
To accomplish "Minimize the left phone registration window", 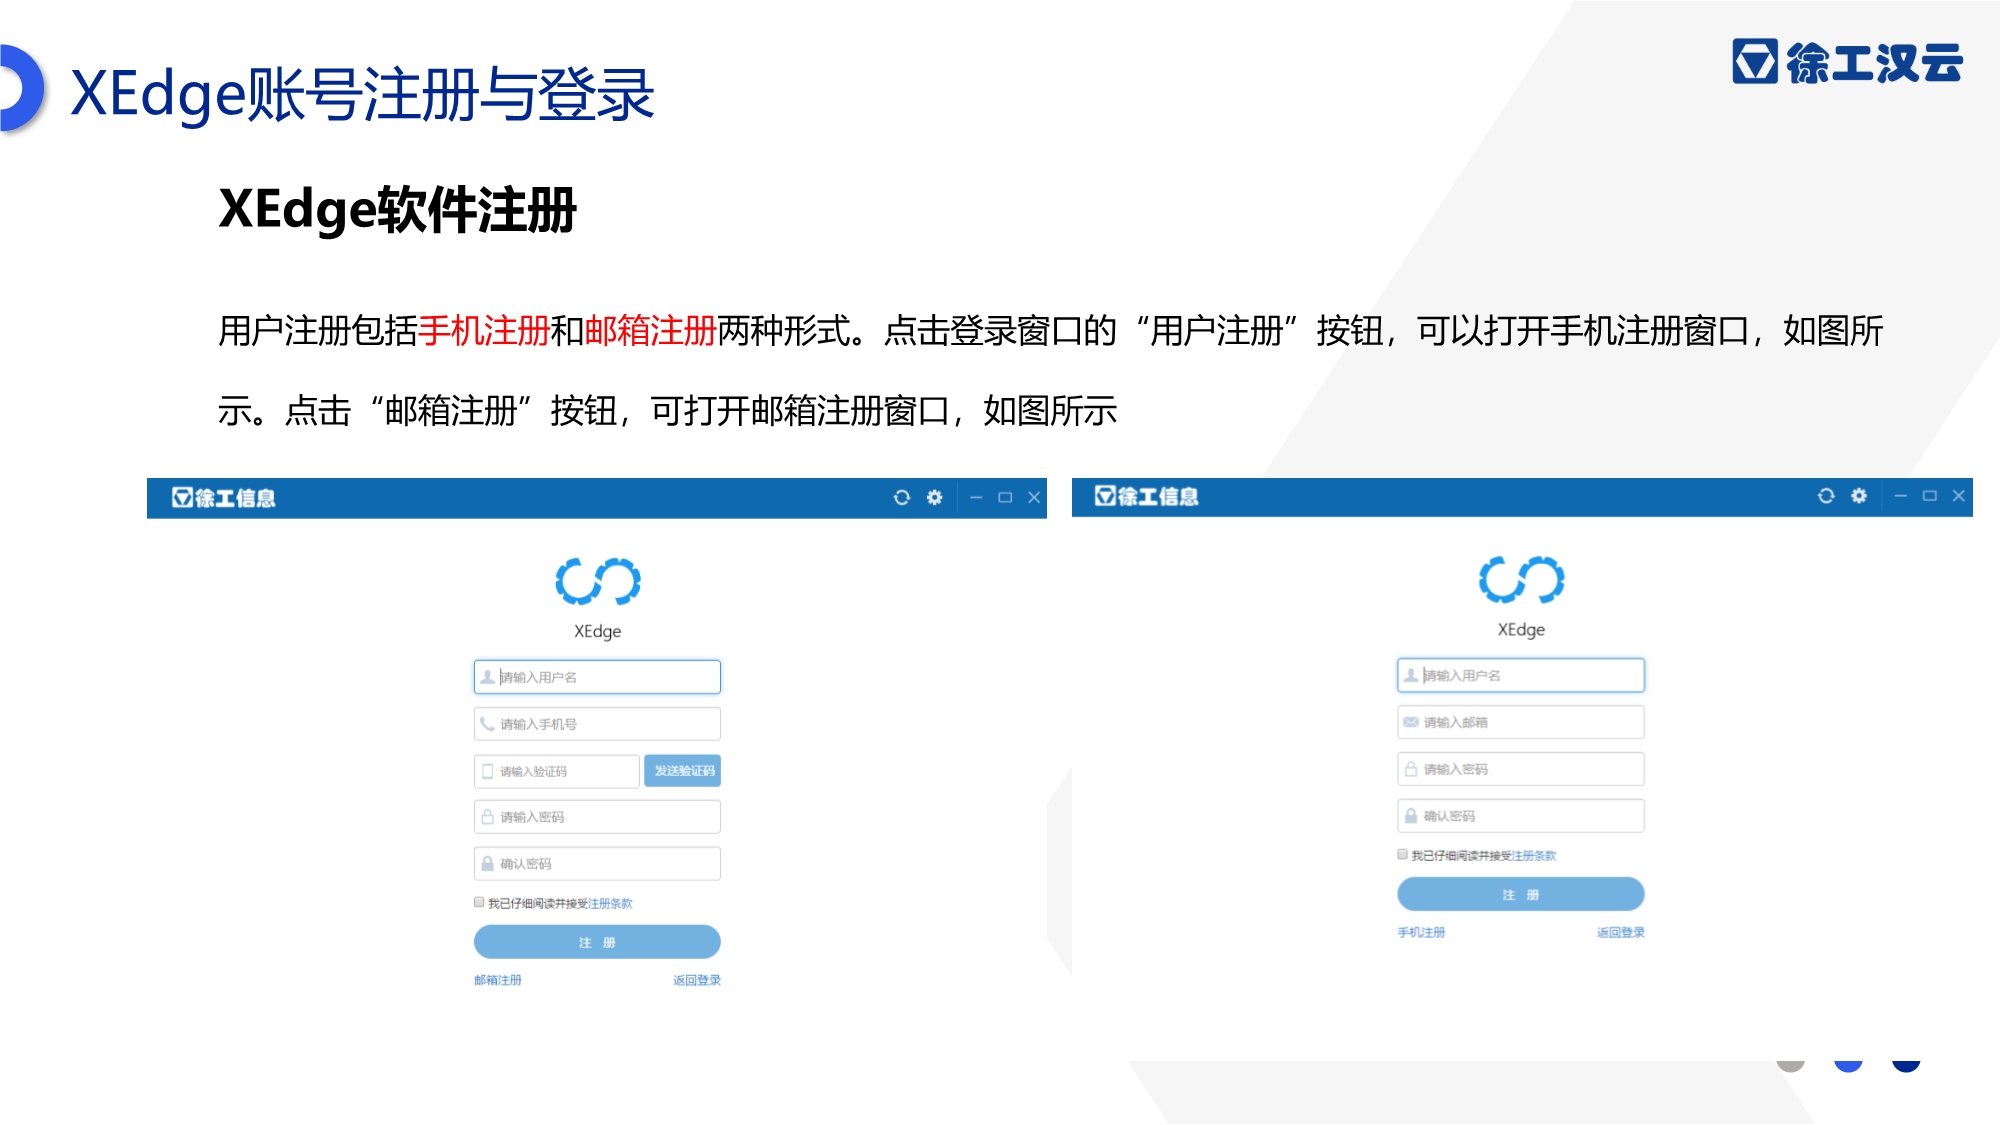I will (x=976, y=497).
